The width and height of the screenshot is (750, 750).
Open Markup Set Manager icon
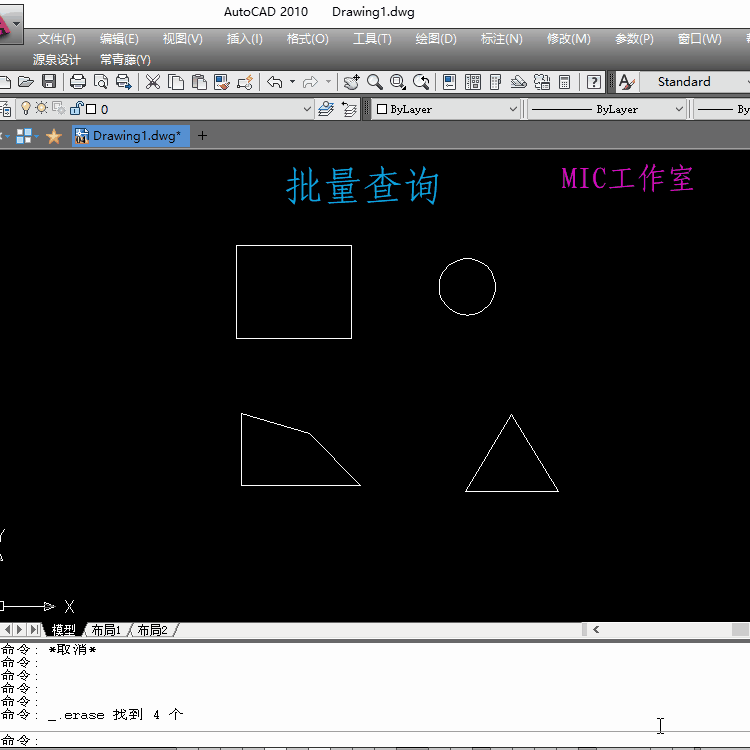click(542, 82)
